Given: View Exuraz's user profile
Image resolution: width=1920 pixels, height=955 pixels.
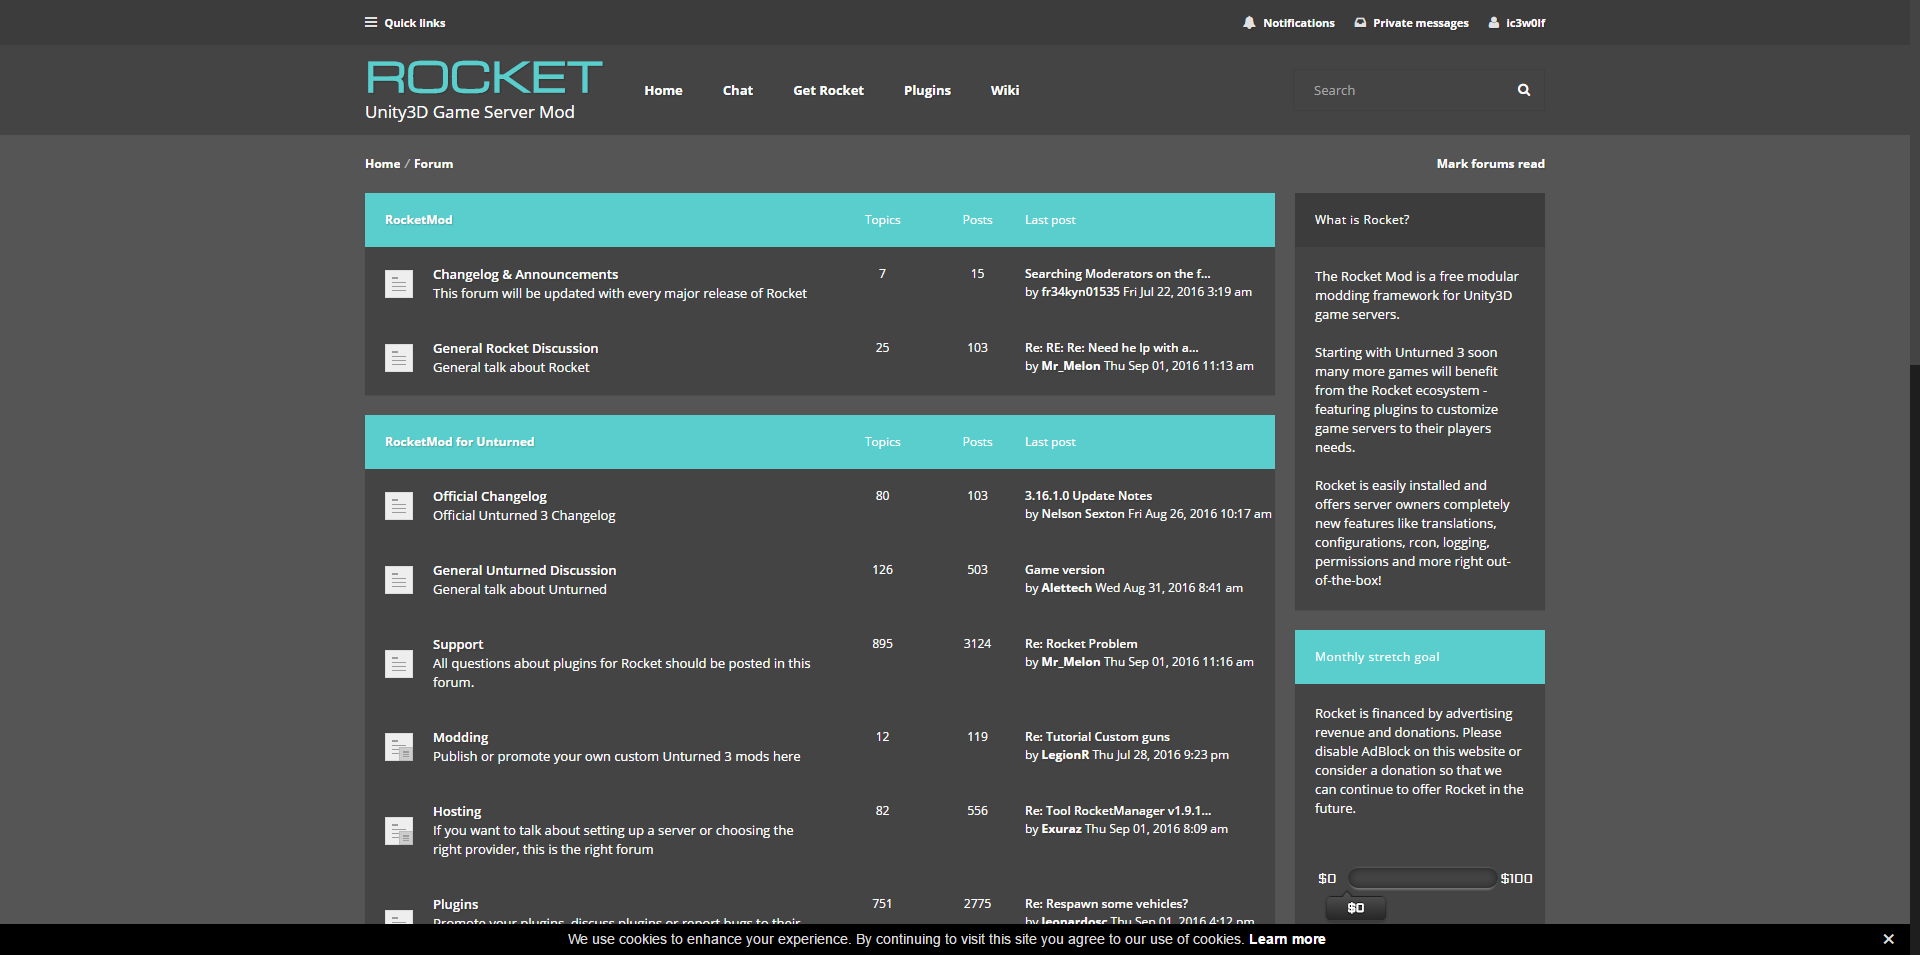Looking at the screenshot, I should click(1061, 829).
